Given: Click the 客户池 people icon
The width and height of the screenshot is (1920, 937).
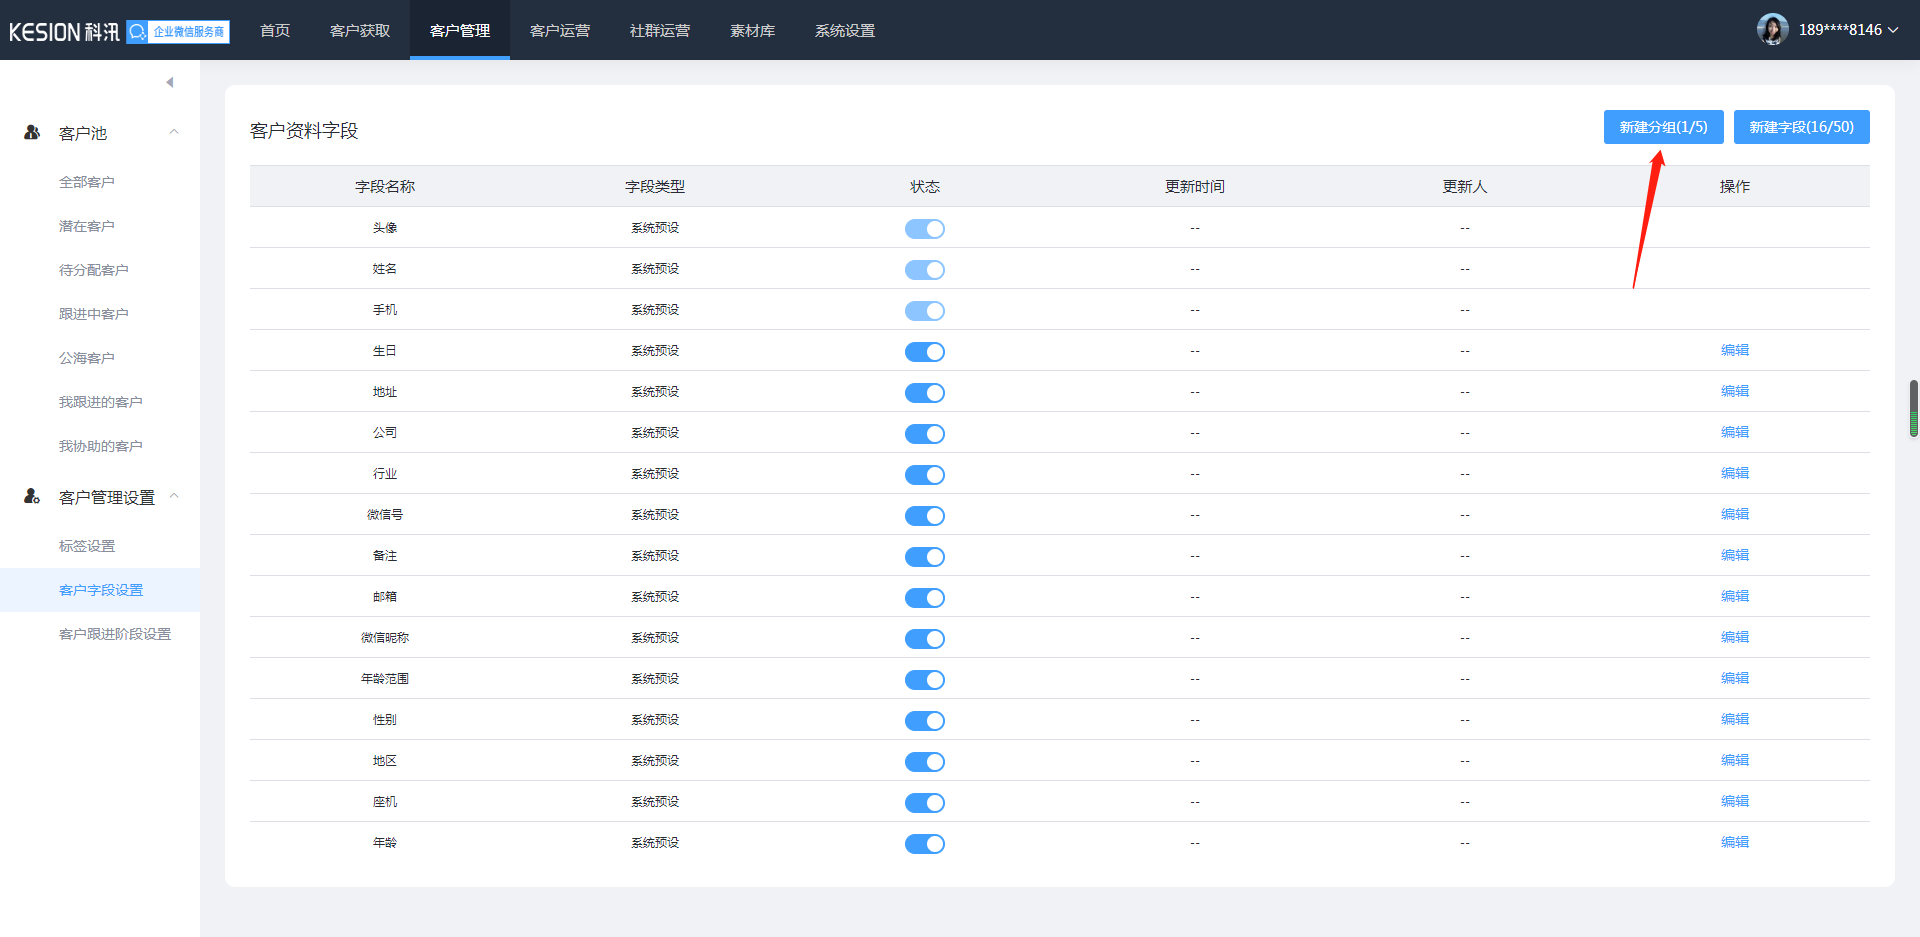Looking at the screenshot, I should pyautogui.click(x=32, y=132).
